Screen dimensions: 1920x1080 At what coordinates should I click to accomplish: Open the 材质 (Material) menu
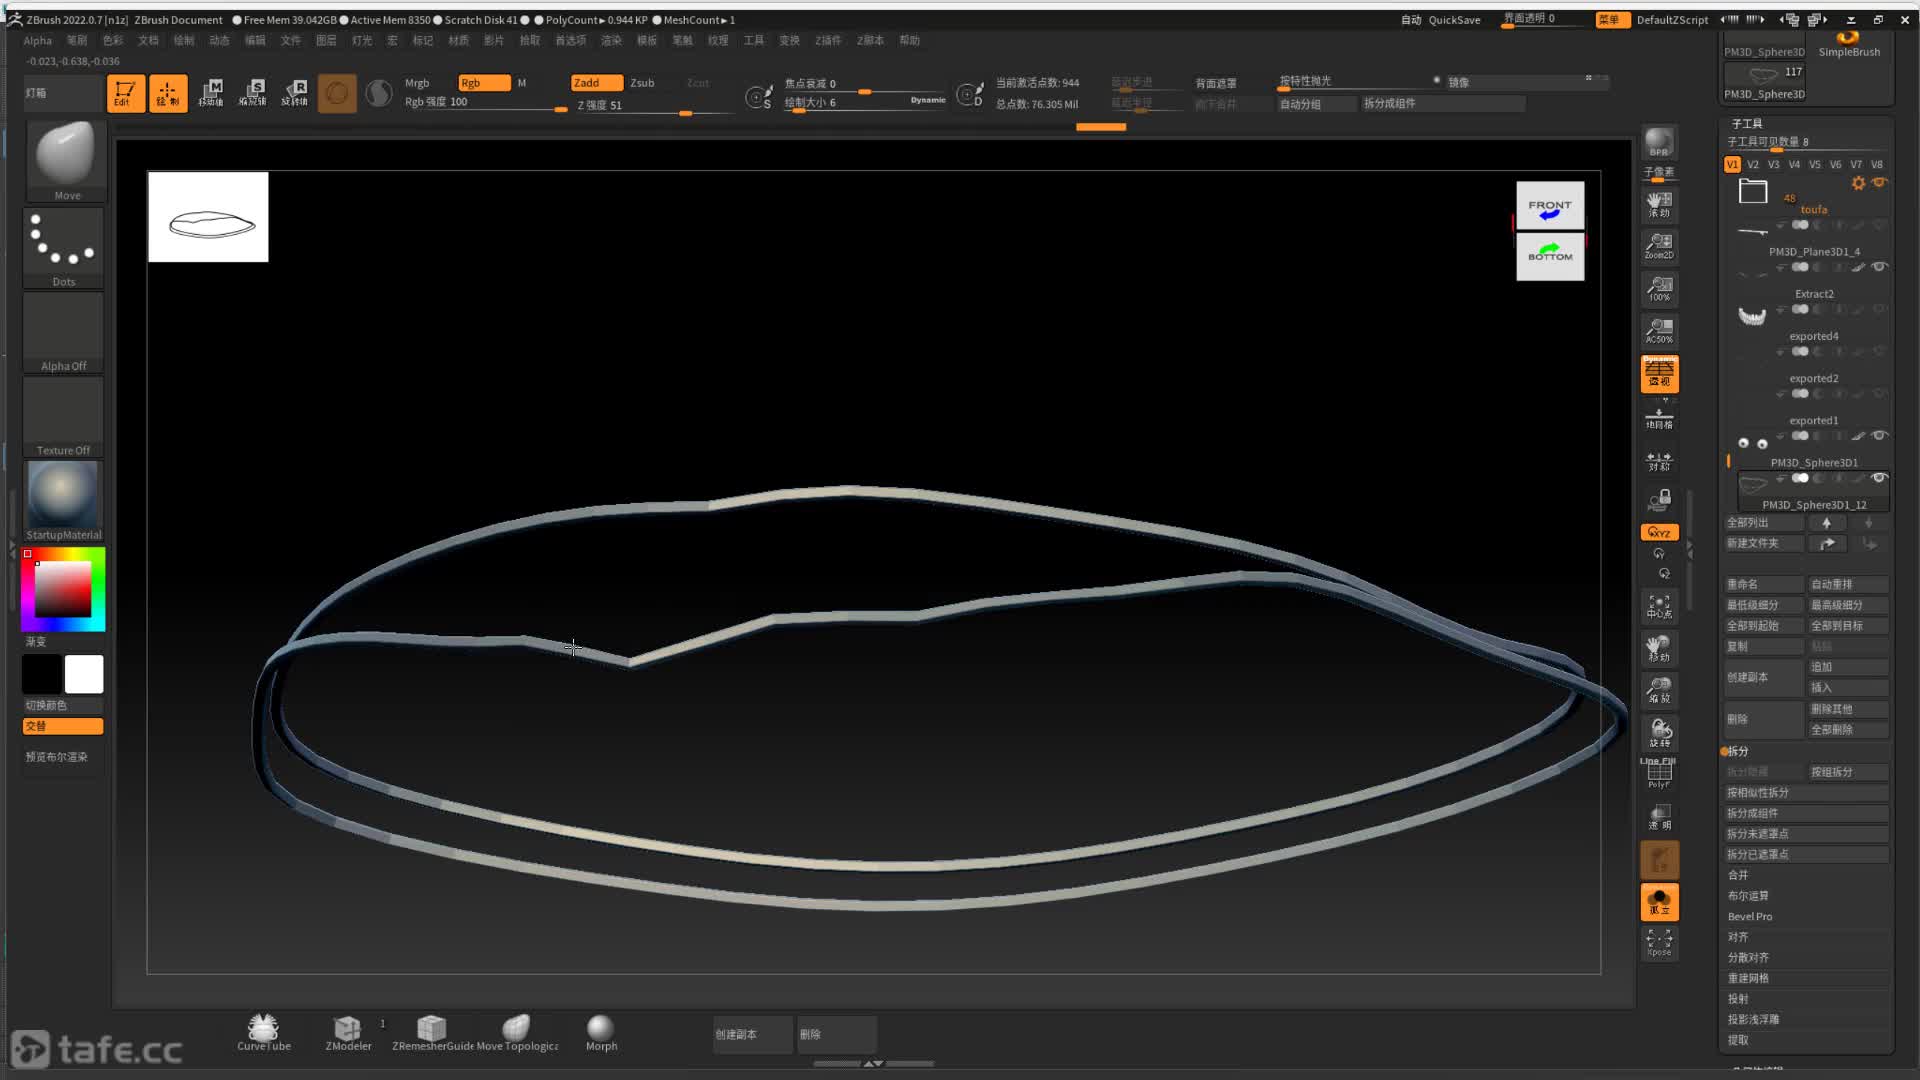[458, 41]
